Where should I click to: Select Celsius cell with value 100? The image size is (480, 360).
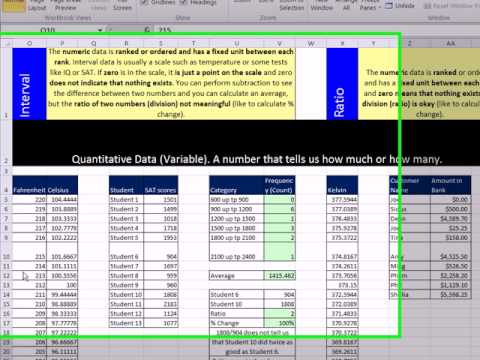click(x=62, y=285)
